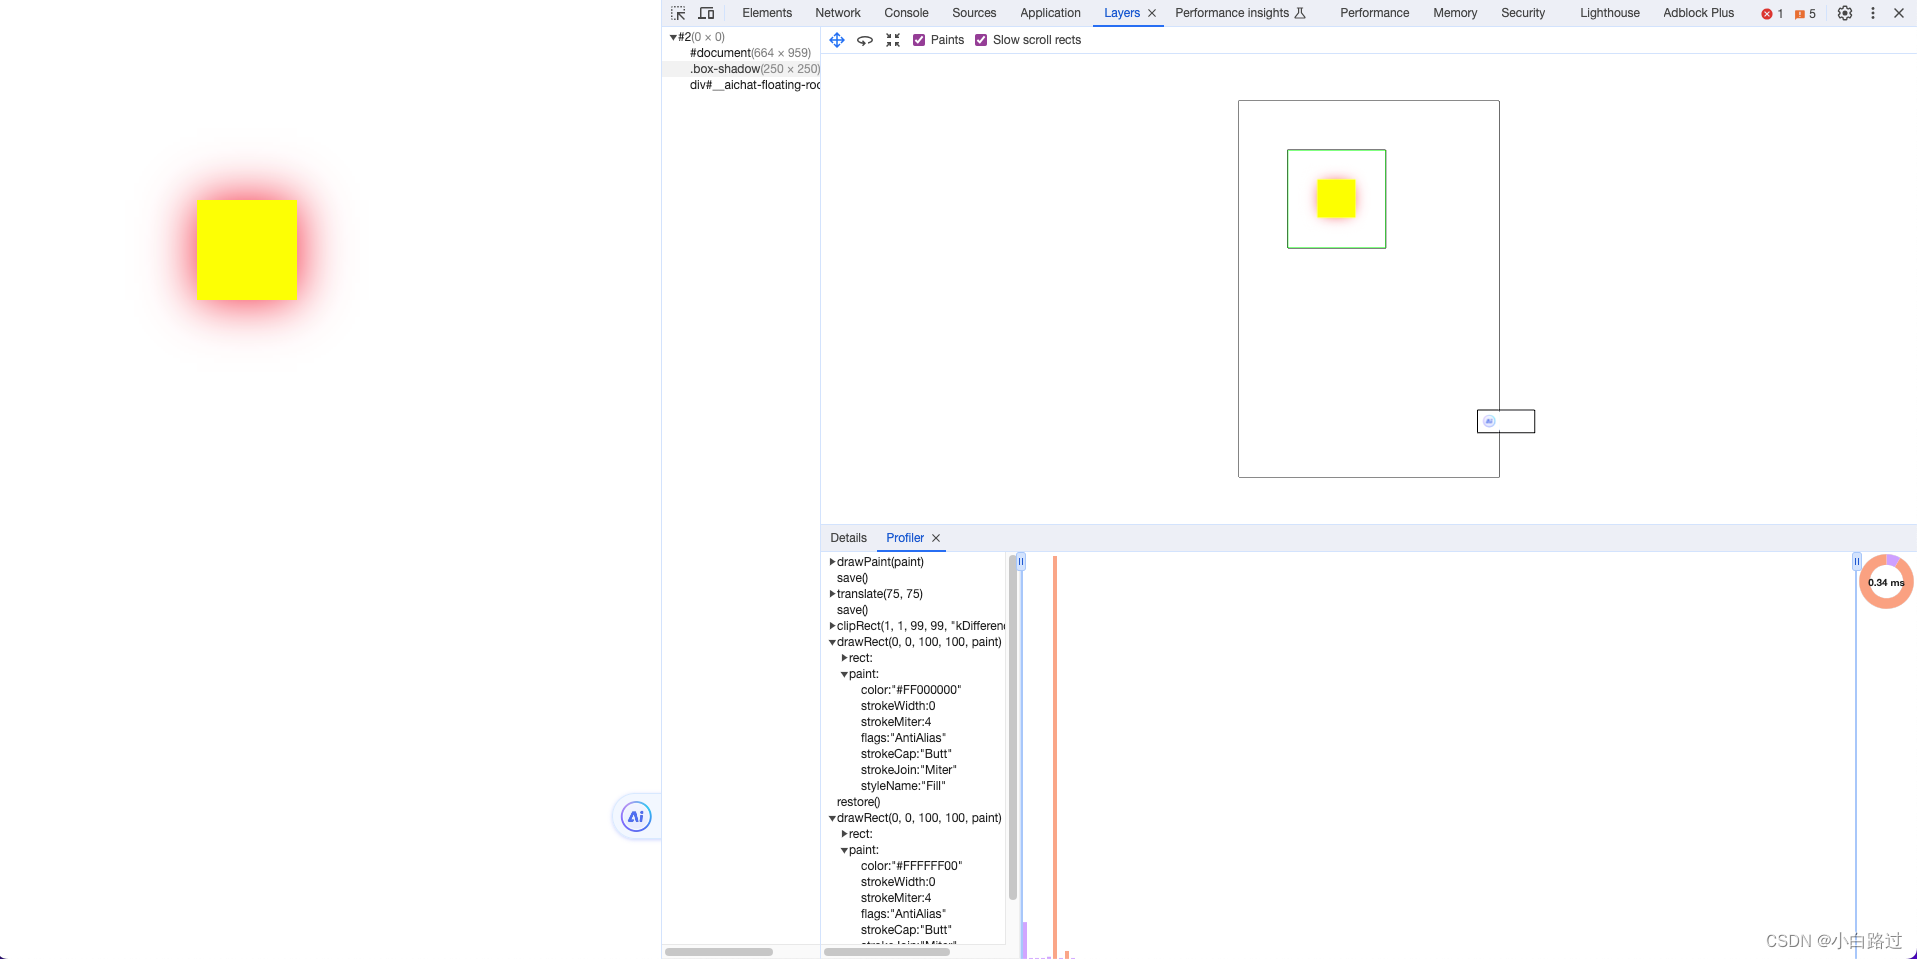Click the right paint profiler range handle
This screenshot has height=959, width=1917.
pos(1857,562)
